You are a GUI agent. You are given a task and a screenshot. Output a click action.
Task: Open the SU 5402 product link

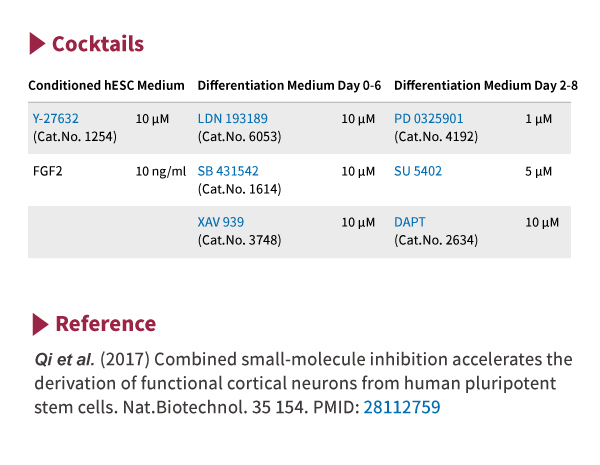click(x=418, y=171)
